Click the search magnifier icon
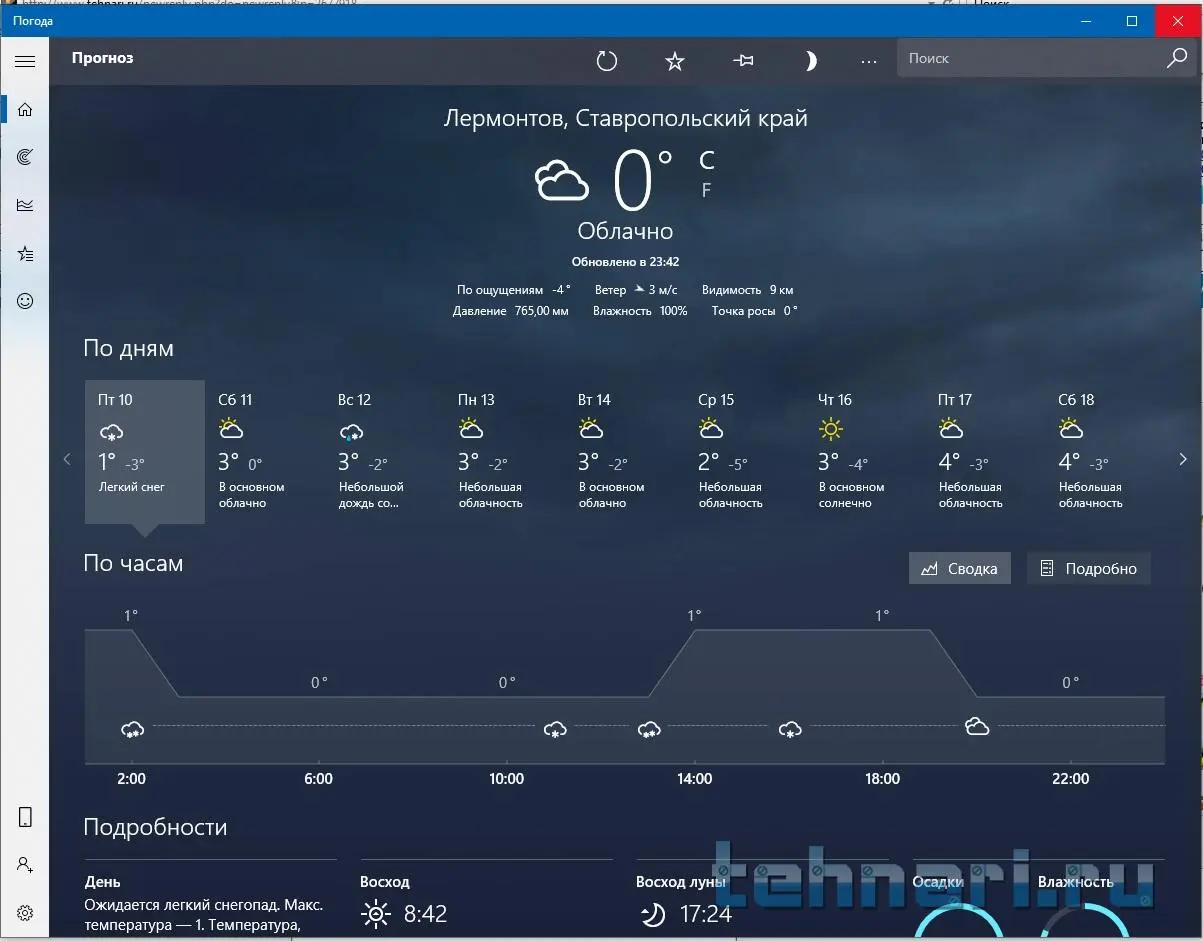Screen dimensions: 1203x941 click(x=1176, y=59)
